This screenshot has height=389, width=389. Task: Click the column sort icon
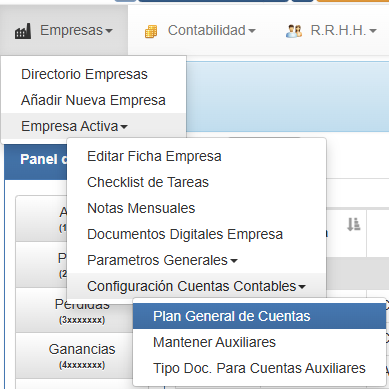point(353,224)
